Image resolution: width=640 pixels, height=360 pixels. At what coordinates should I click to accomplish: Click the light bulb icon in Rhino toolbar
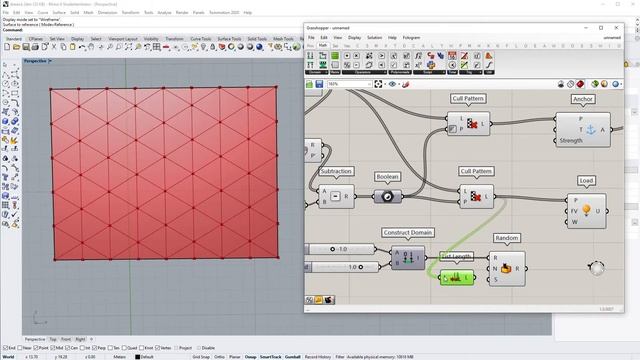click(204, 47)
